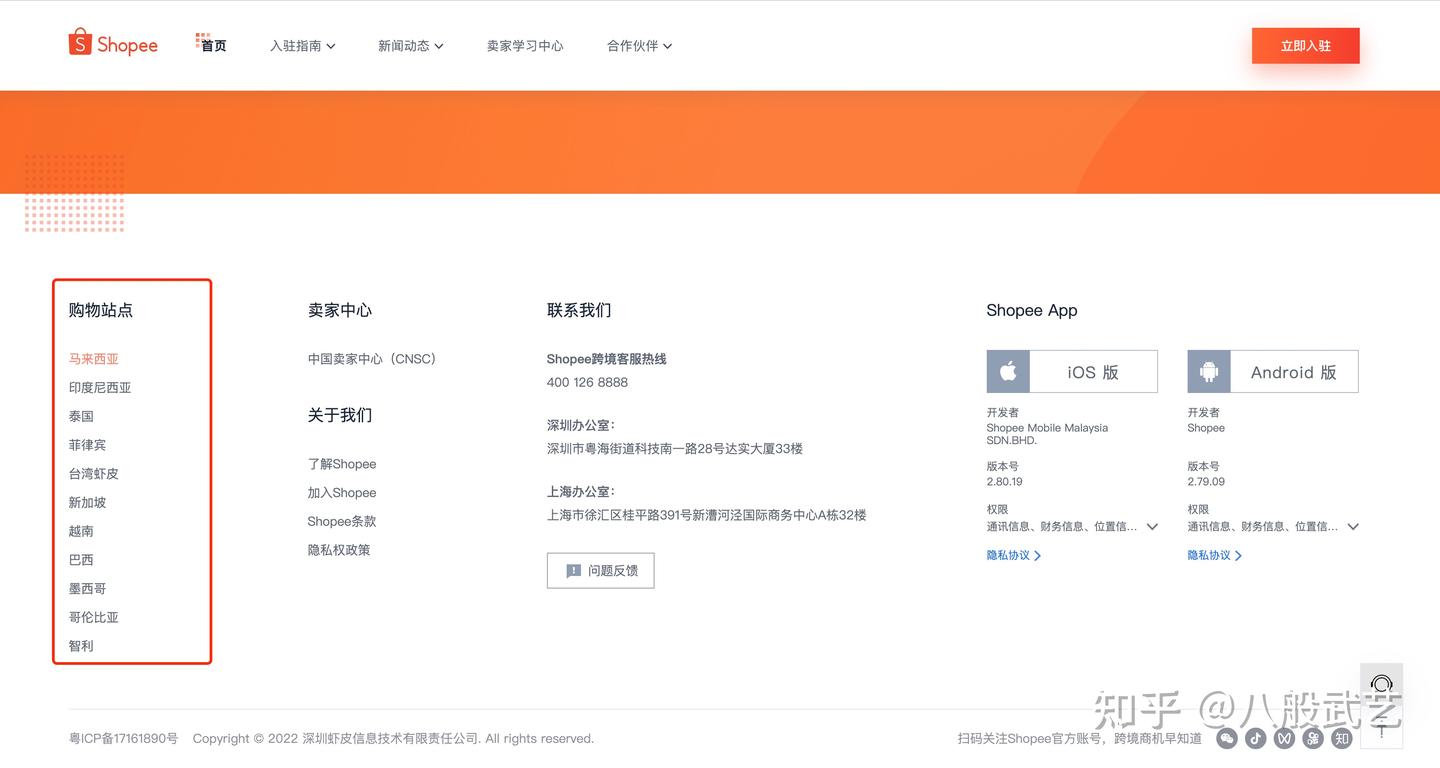
Task: Expand the 新闻动态 dropdown menu
Action: tap(411, 46)
